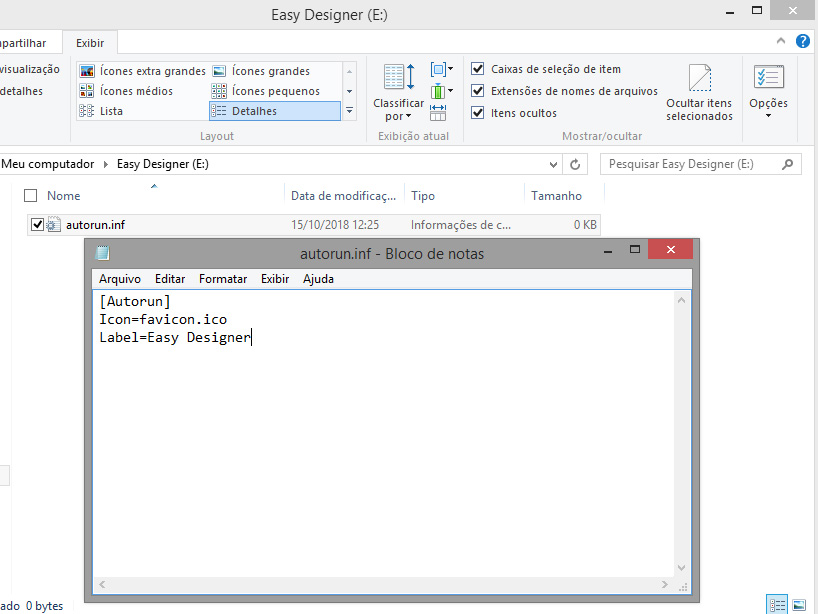
Task: Toggle Caixas de seleção de item checkbox
Action: [x=478, y=69]
